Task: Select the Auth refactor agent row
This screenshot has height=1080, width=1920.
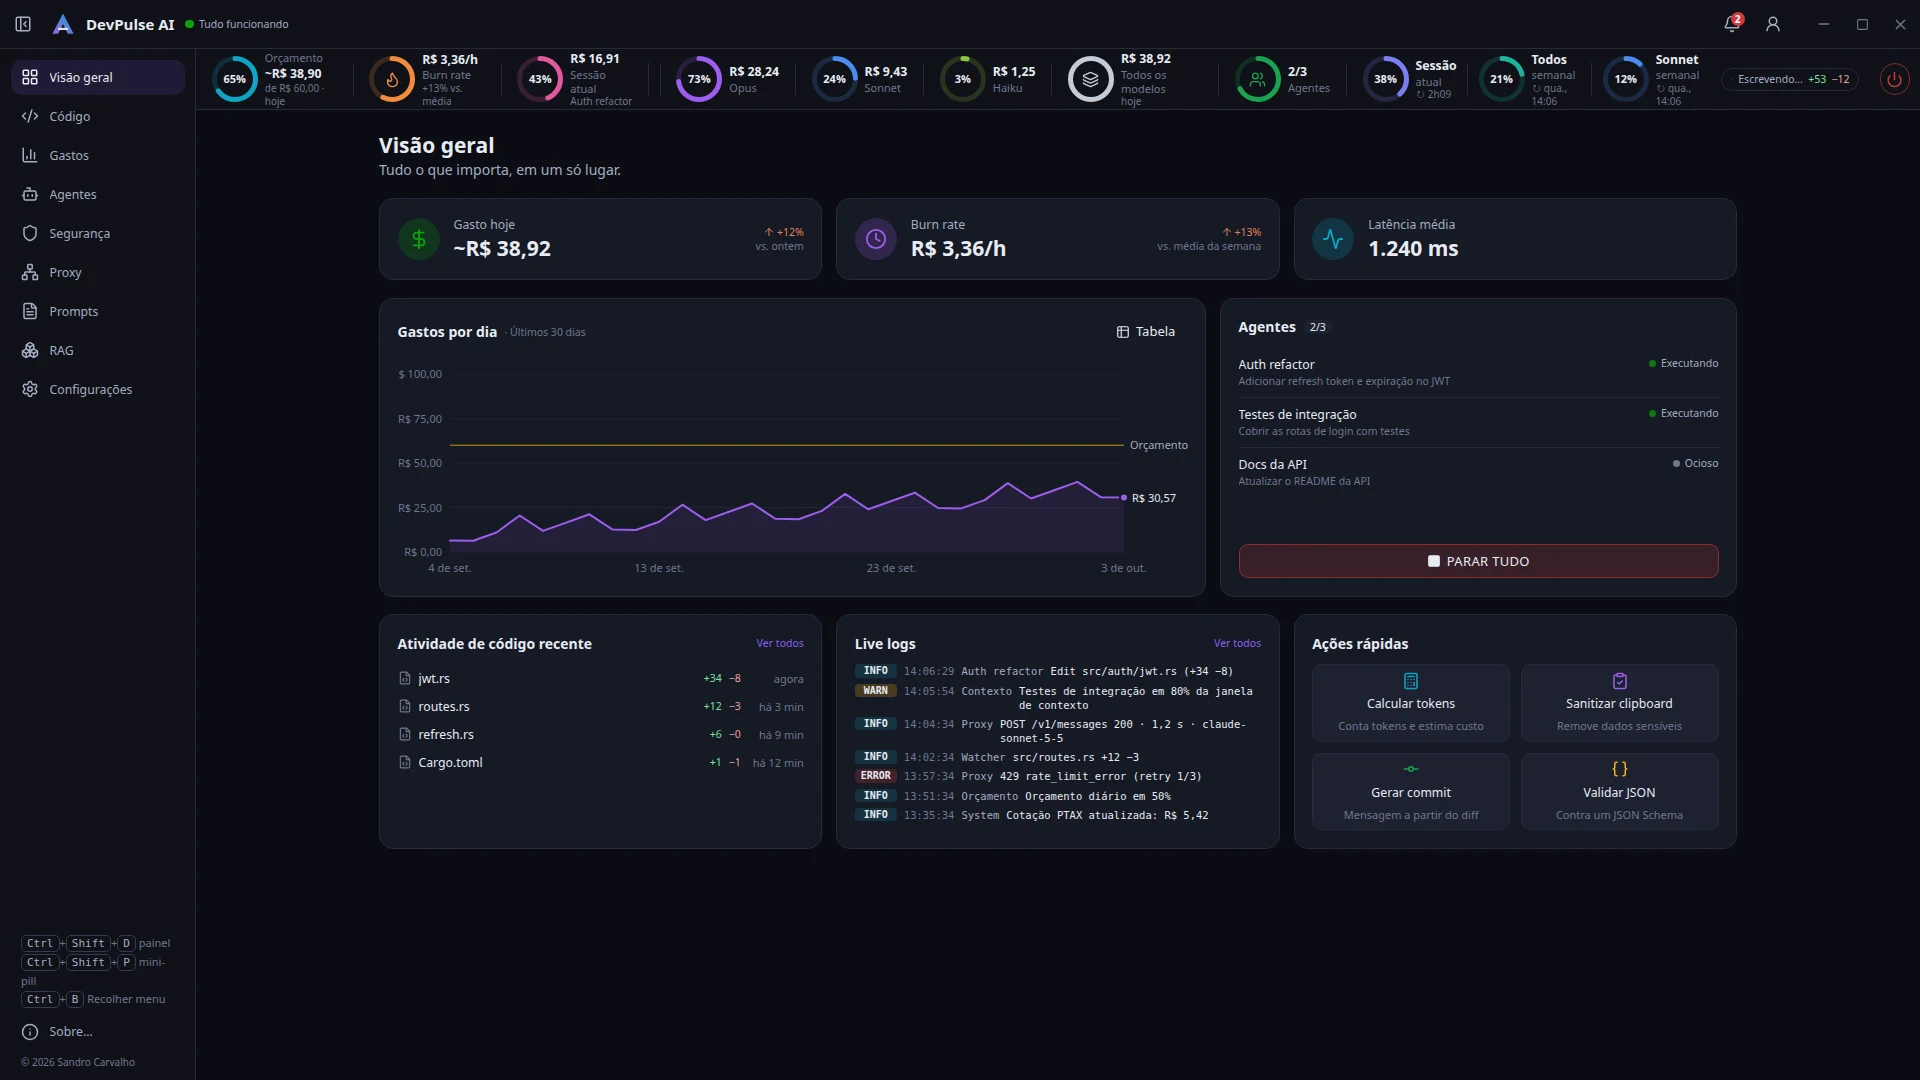Action: tap(1478, 372)
